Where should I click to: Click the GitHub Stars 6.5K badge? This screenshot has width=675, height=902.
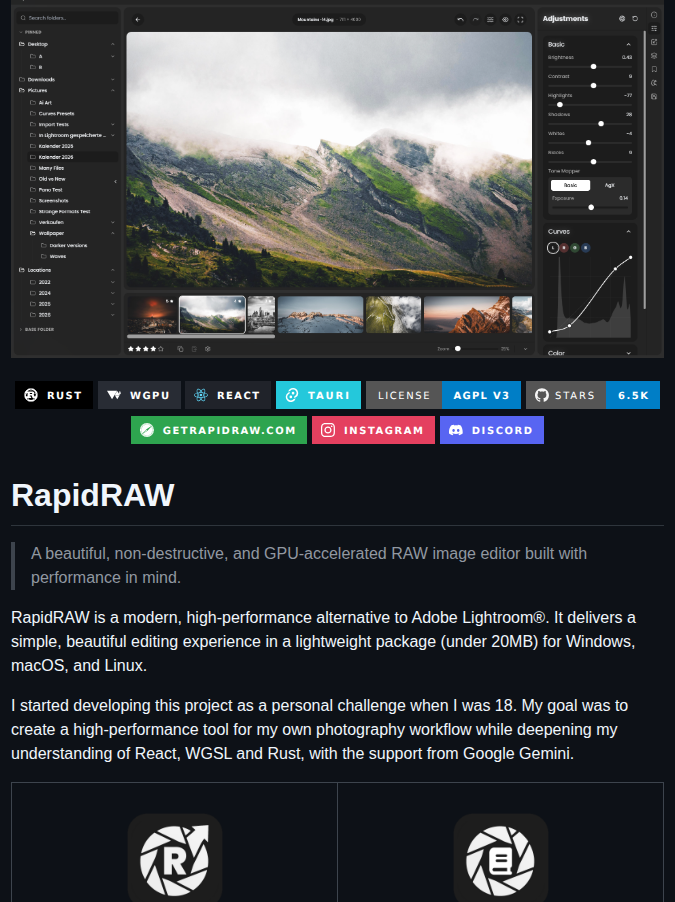[593, 395]
